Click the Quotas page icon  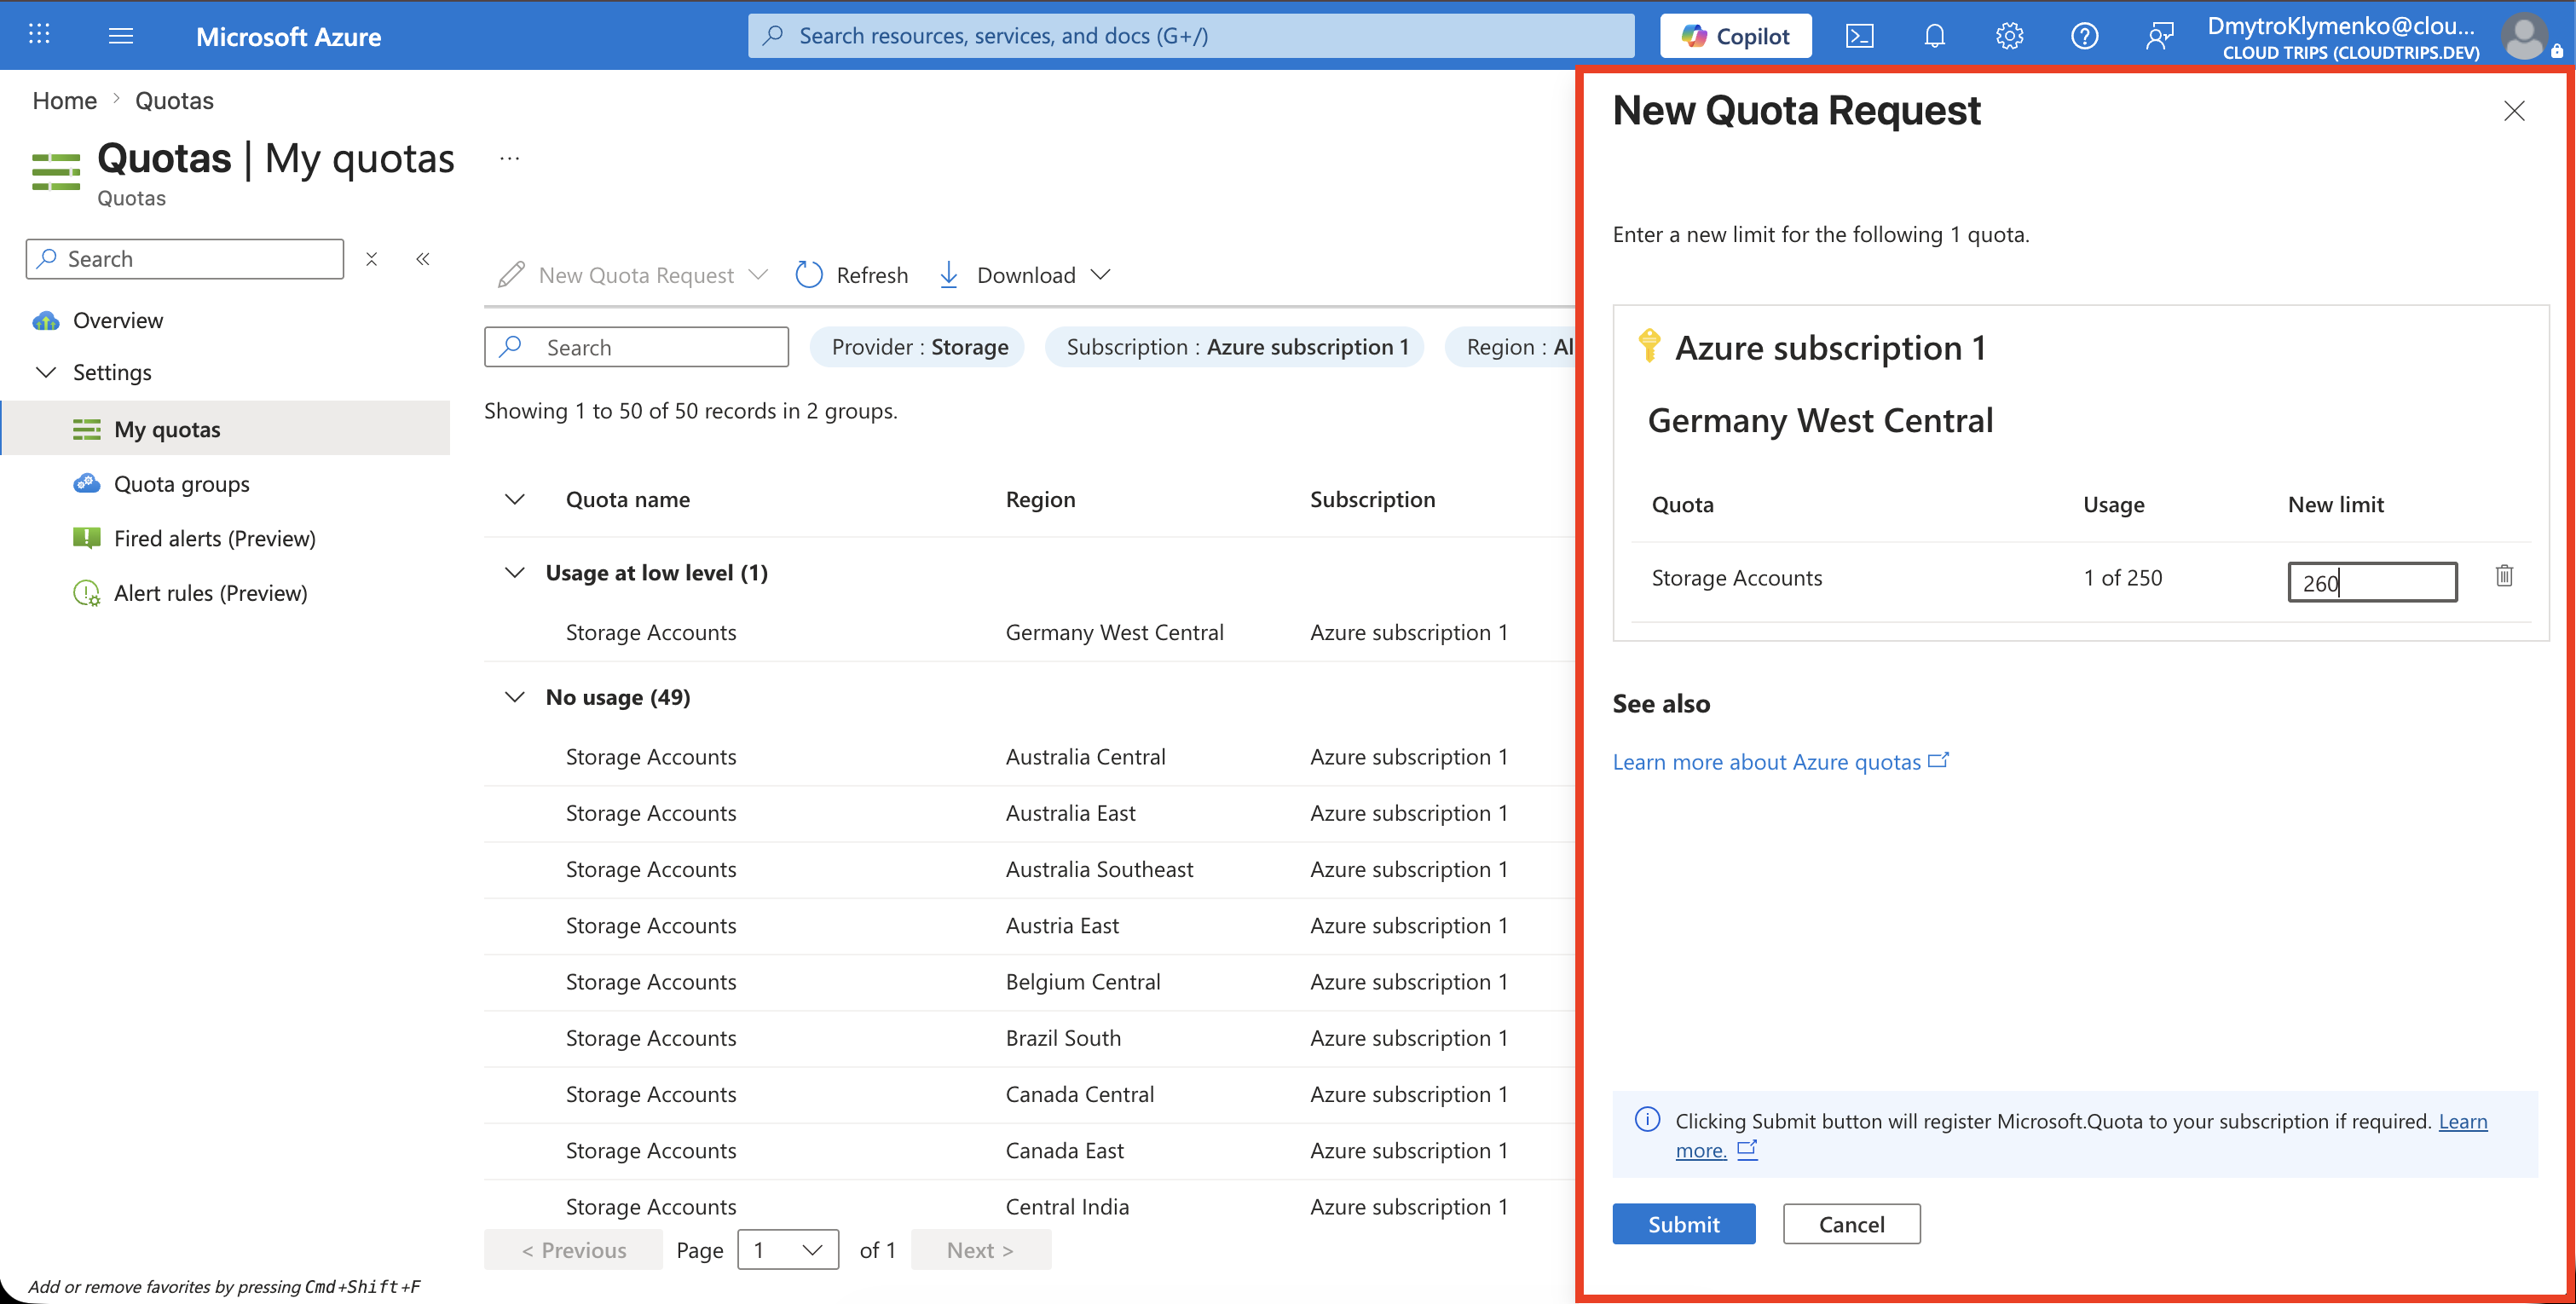point(56,171)
